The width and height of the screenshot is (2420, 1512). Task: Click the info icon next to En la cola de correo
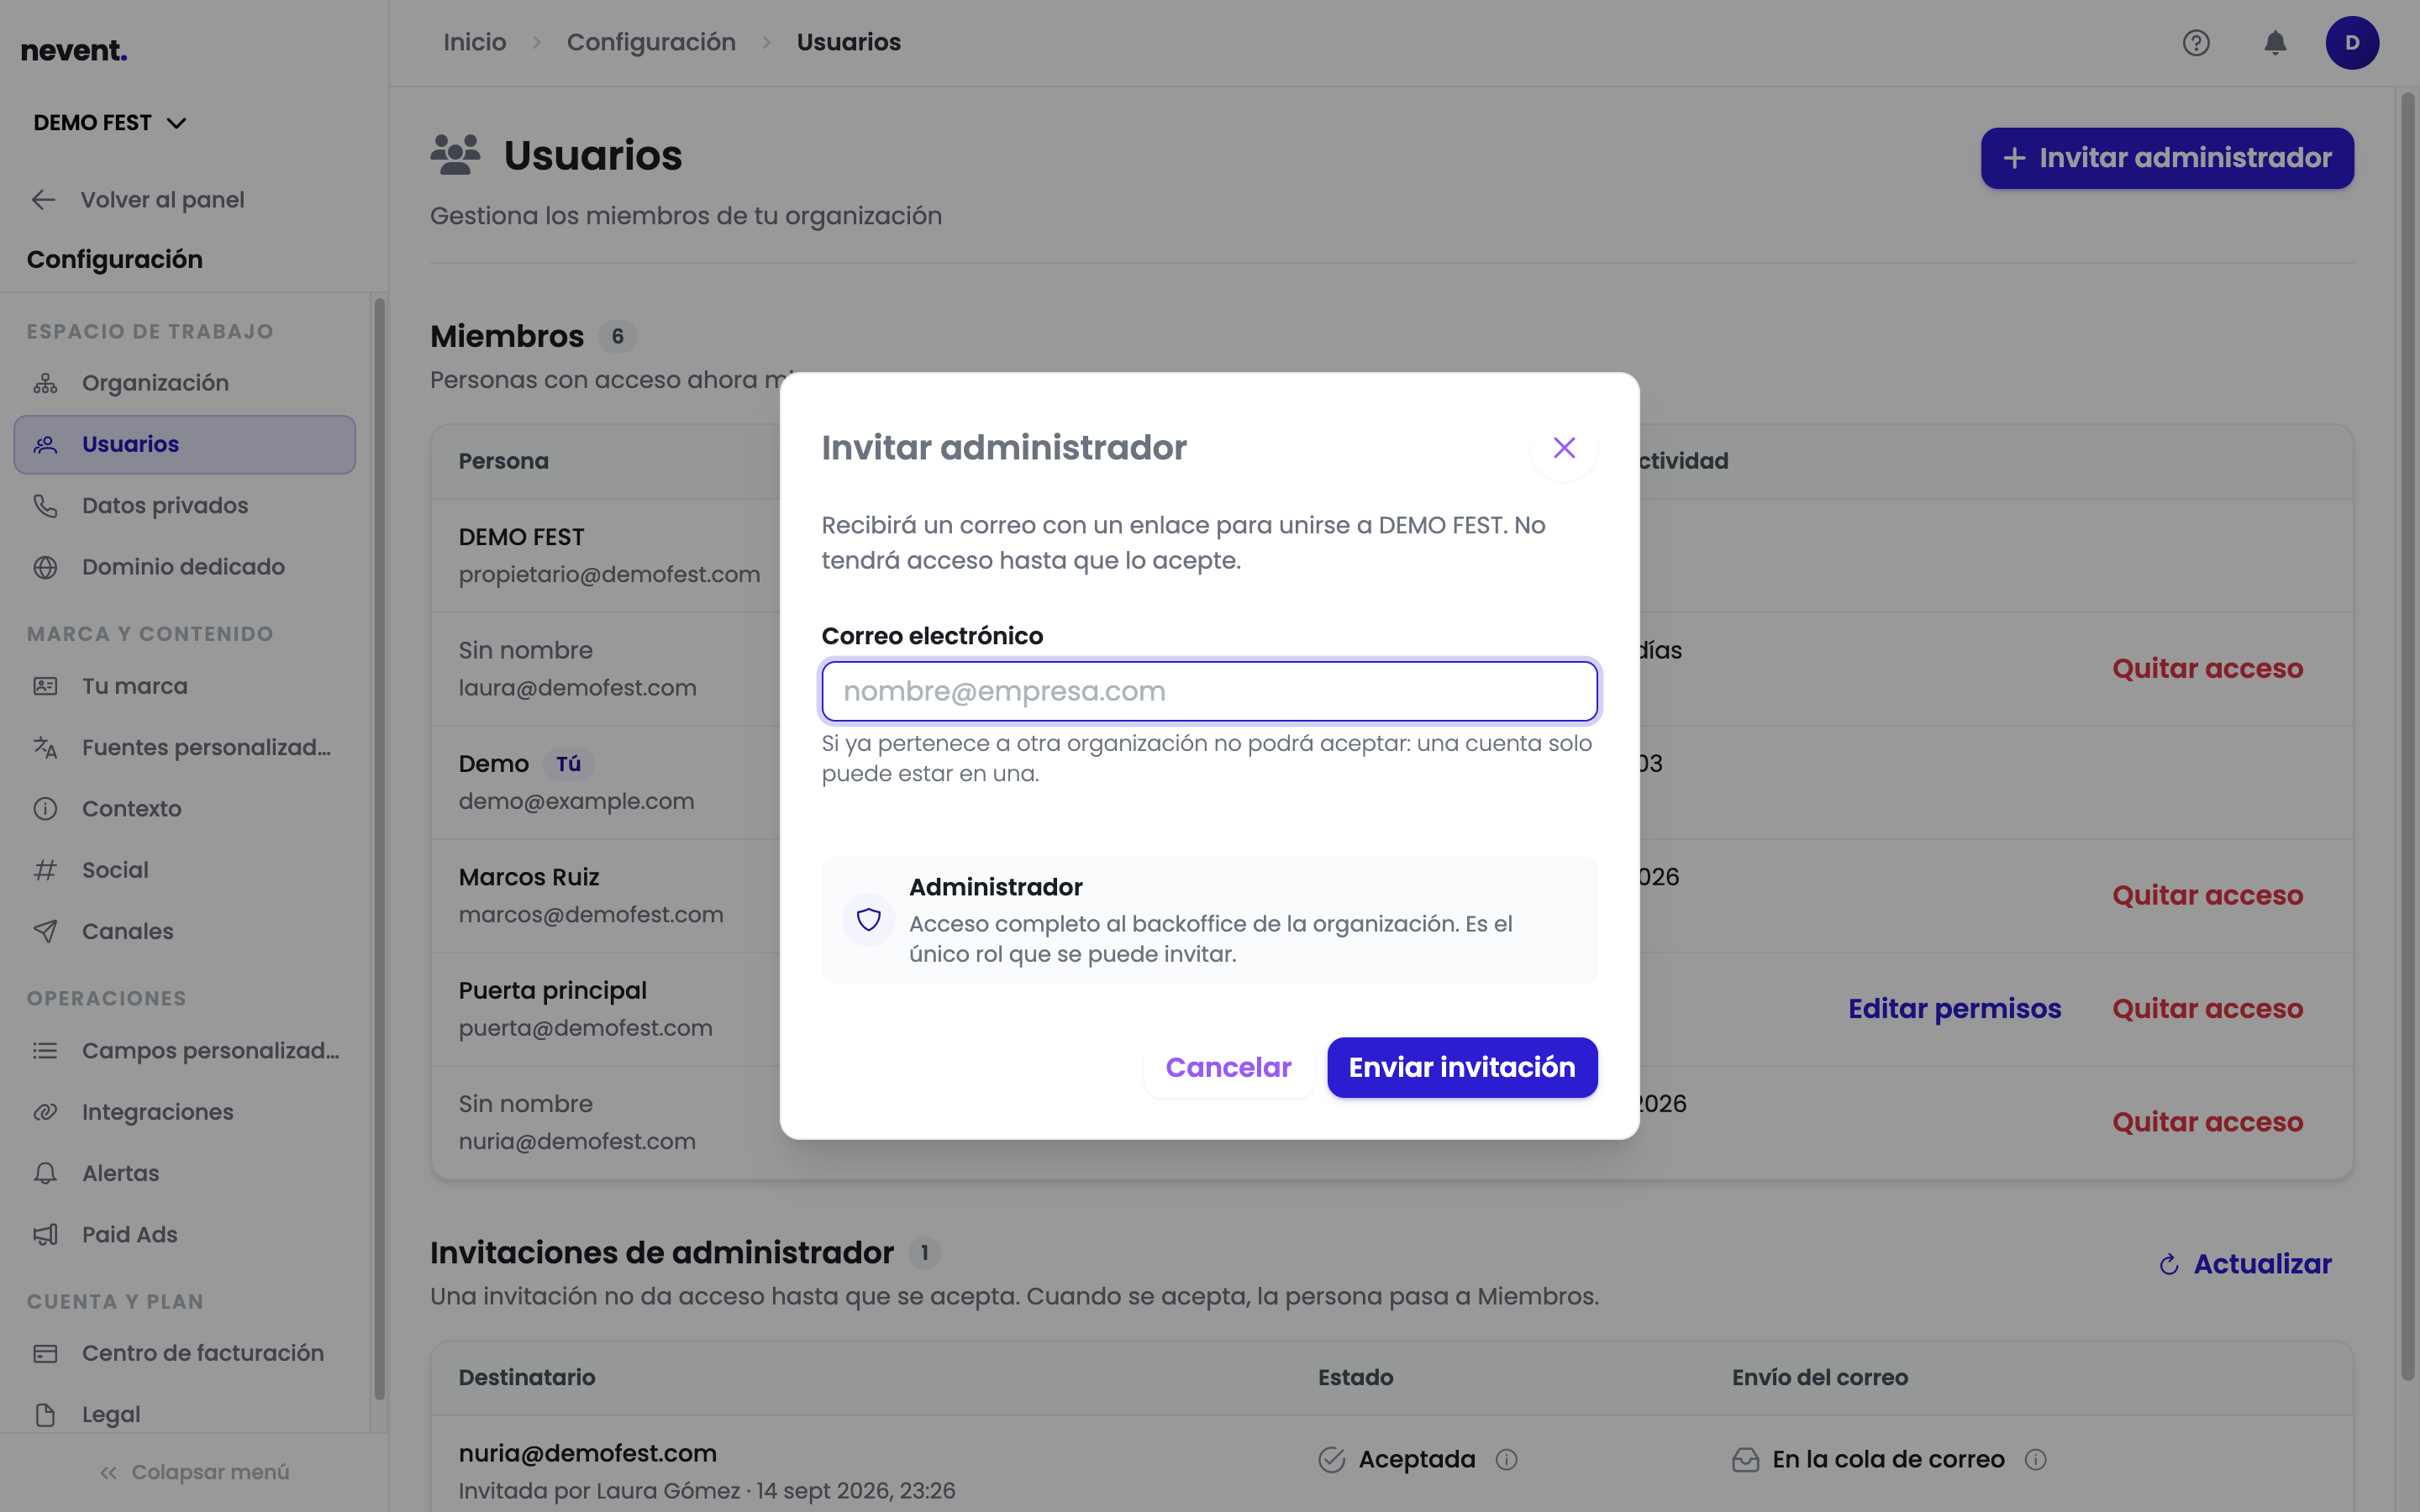point(2035,1460)
